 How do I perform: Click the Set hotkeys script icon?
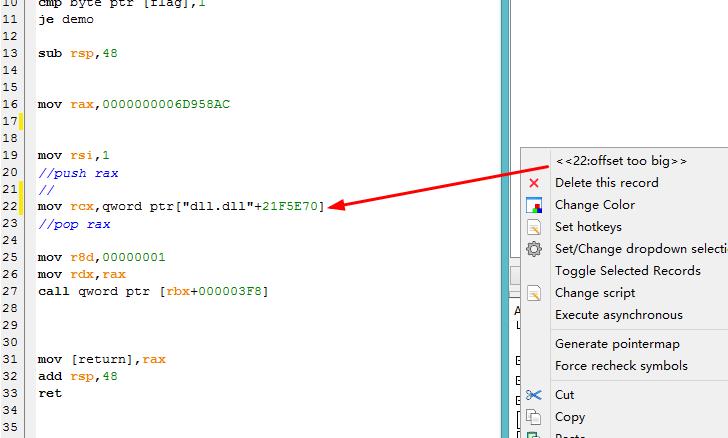pos(534,227)
